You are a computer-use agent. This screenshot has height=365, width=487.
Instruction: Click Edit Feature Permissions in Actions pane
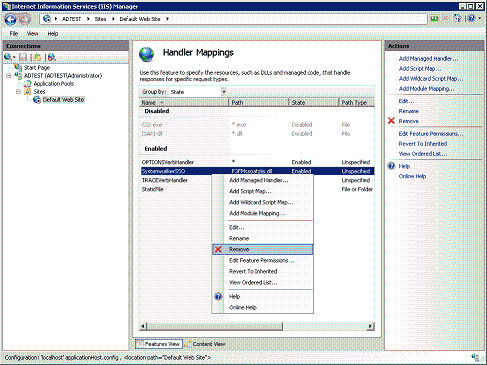click(x=431, y=134)
